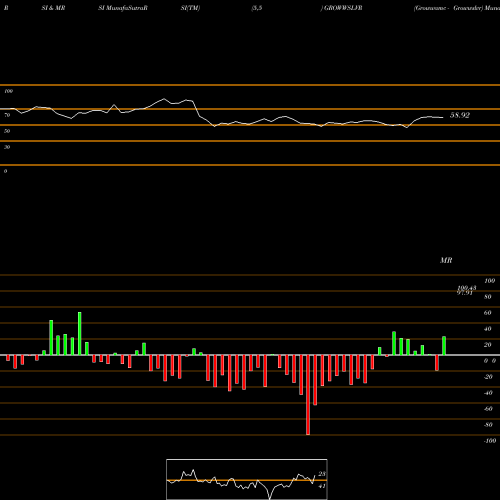The height and width of the screenshot is (500, 500).
Task: Select the tallest green MR bar
Action: click(80, 334)
